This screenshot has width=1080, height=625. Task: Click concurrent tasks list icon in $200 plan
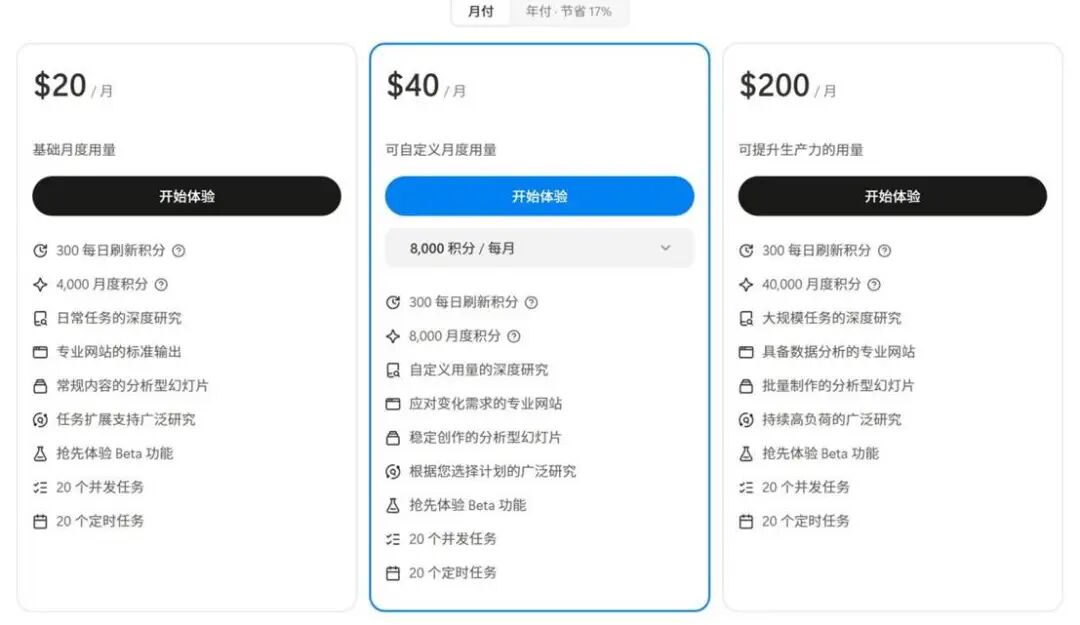tap(746, 487)
